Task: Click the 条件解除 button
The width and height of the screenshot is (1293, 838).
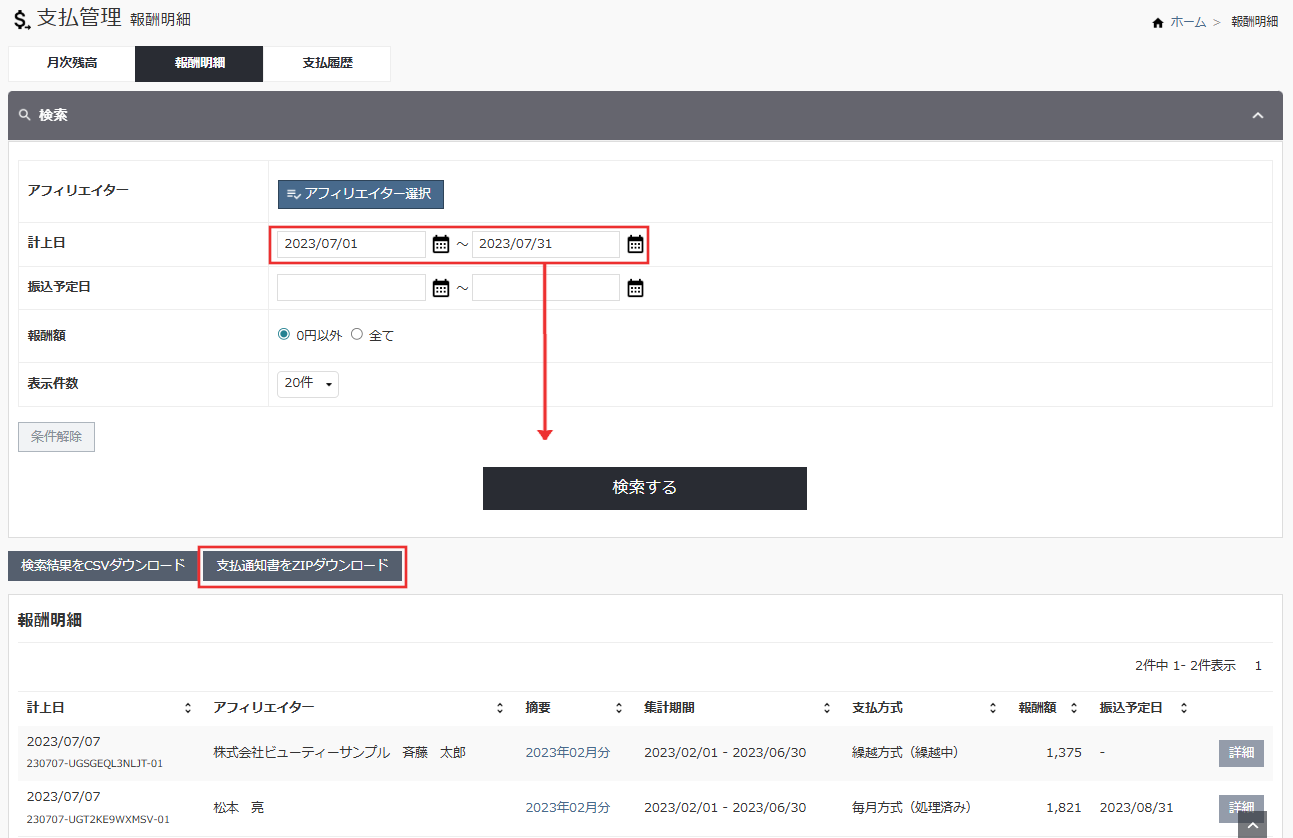Action: [56, 436]
